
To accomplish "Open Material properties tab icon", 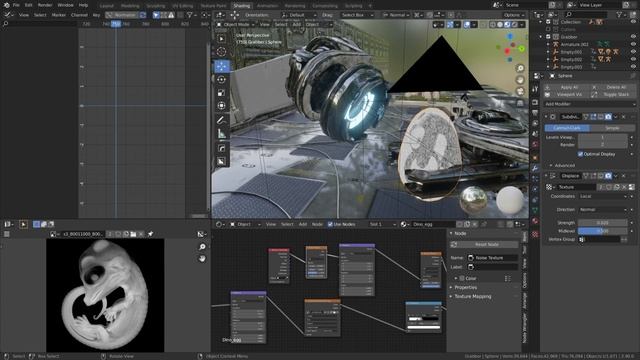I will coord(535,221).
